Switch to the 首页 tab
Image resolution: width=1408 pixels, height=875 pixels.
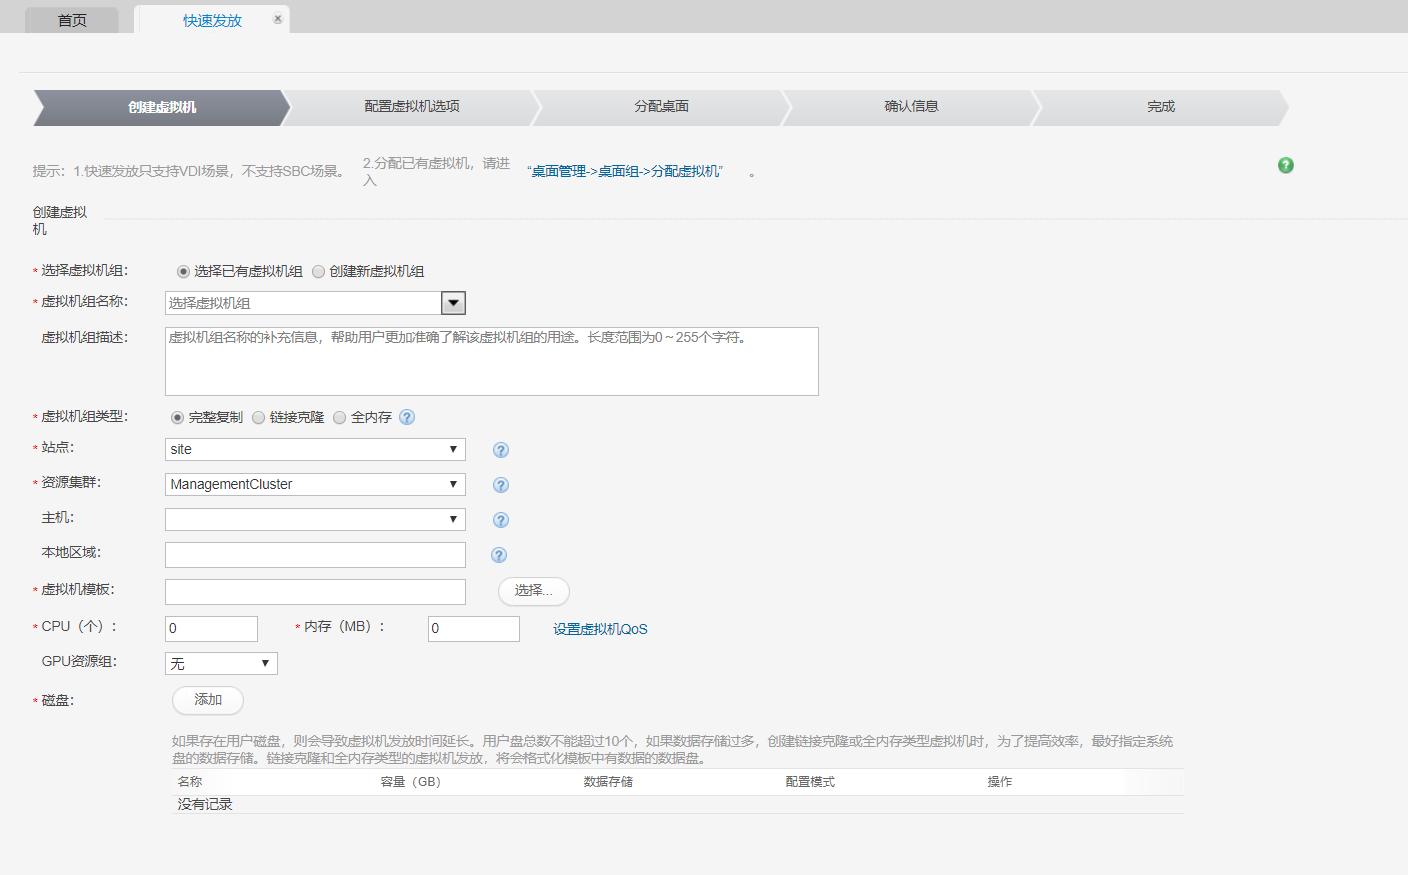[70, 17]
